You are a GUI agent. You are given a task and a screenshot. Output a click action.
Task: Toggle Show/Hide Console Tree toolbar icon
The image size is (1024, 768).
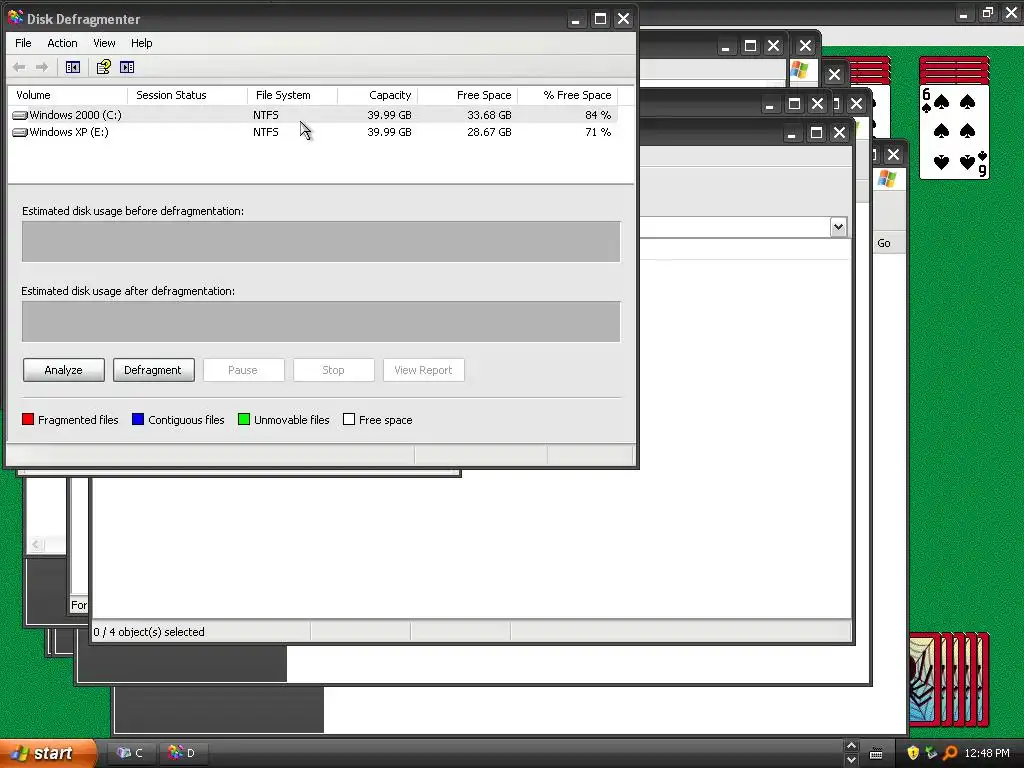tap(72, 67)
